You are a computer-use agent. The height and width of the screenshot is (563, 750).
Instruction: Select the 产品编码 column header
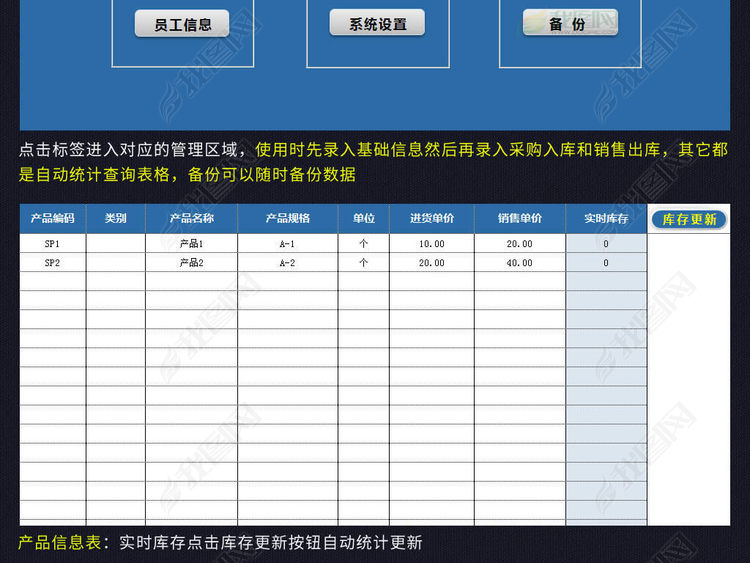tap(53, 219)
